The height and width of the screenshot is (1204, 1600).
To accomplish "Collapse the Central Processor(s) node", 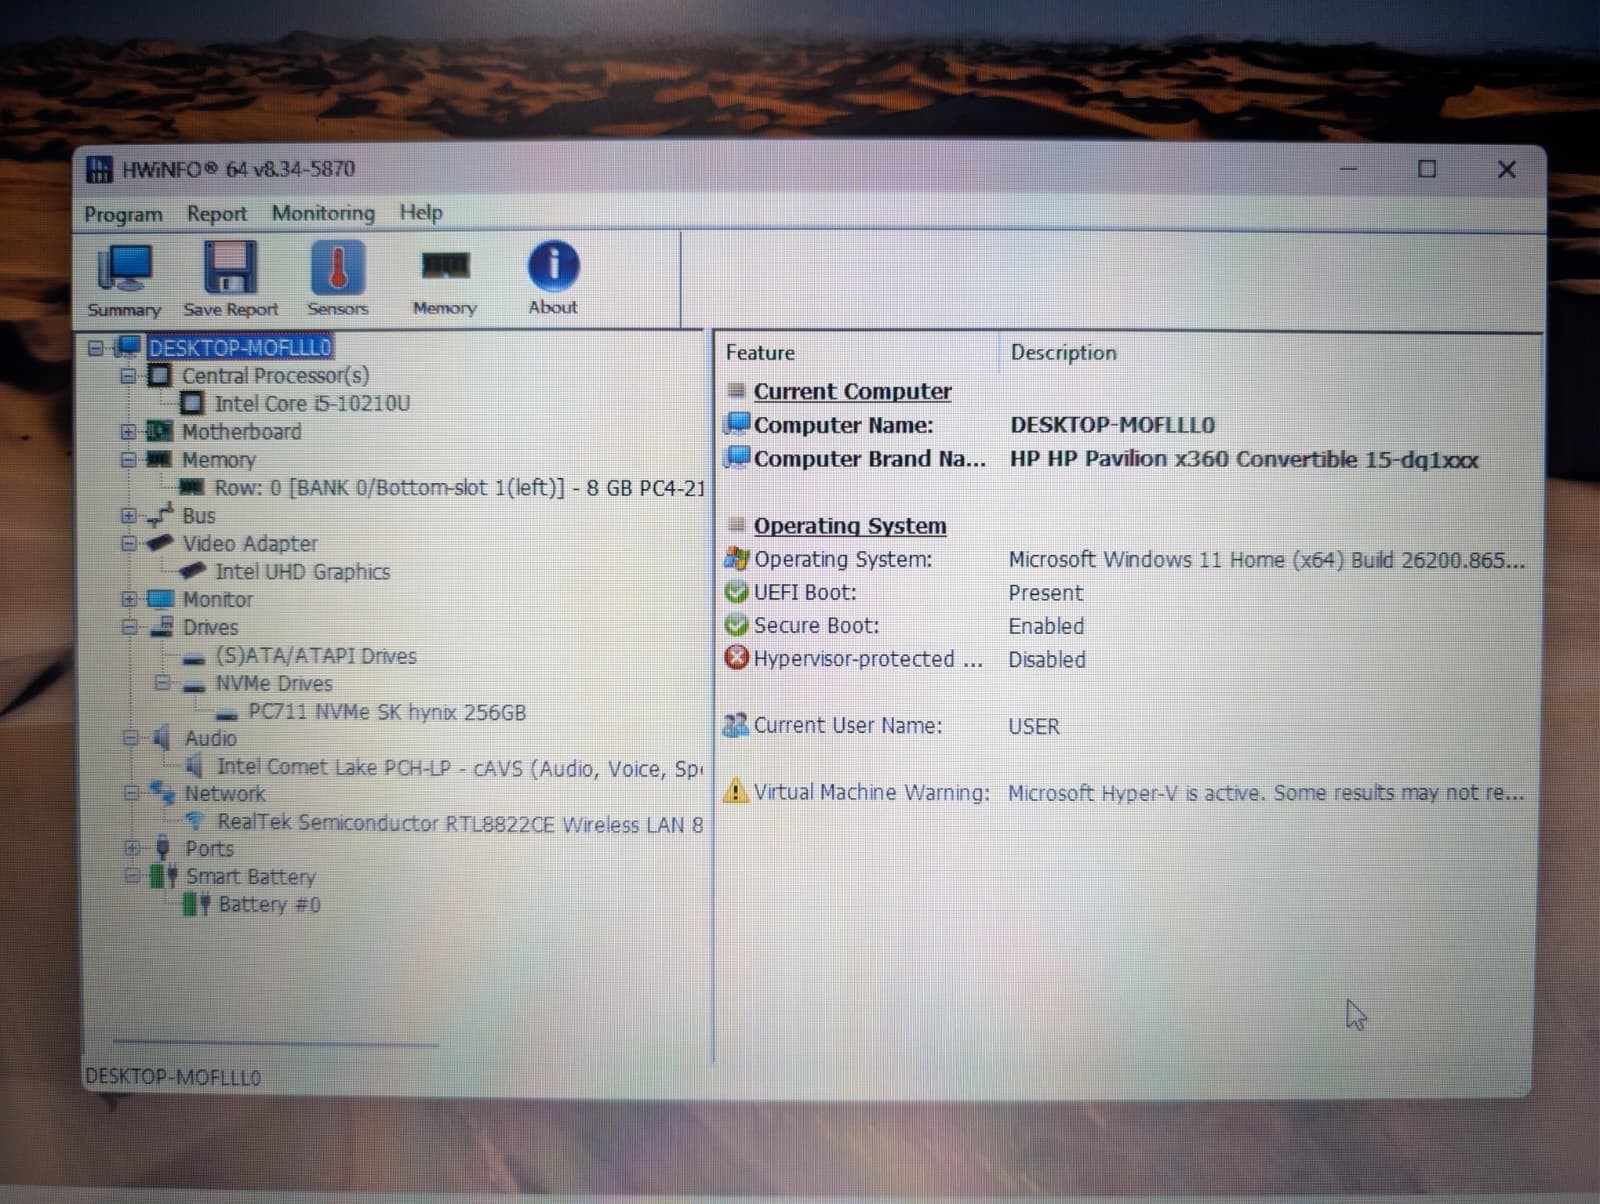I will pyautogui.click(x=128, y=376).
